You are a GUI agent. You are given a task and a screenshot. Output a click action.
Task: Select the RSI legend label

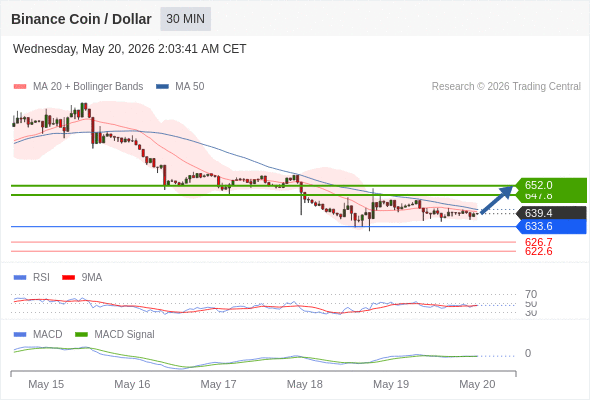[x=41, y=278]
